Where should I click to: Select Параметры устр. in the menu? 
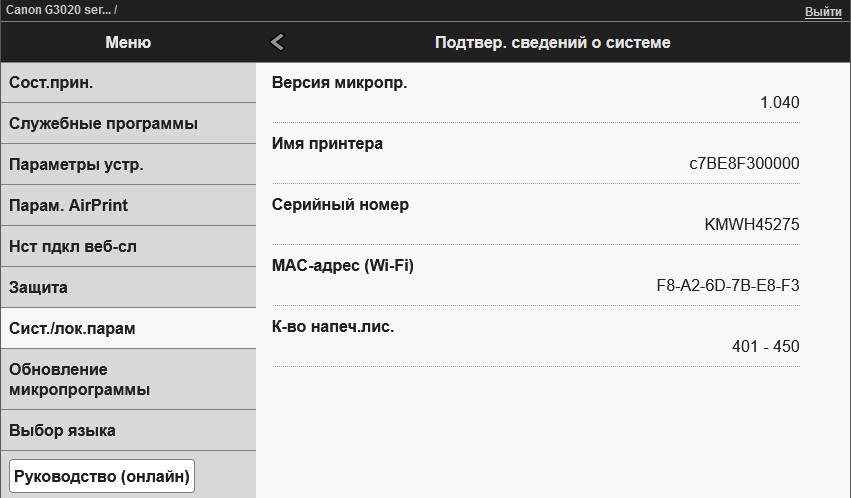pyautogui.click(x=127, y=165)
